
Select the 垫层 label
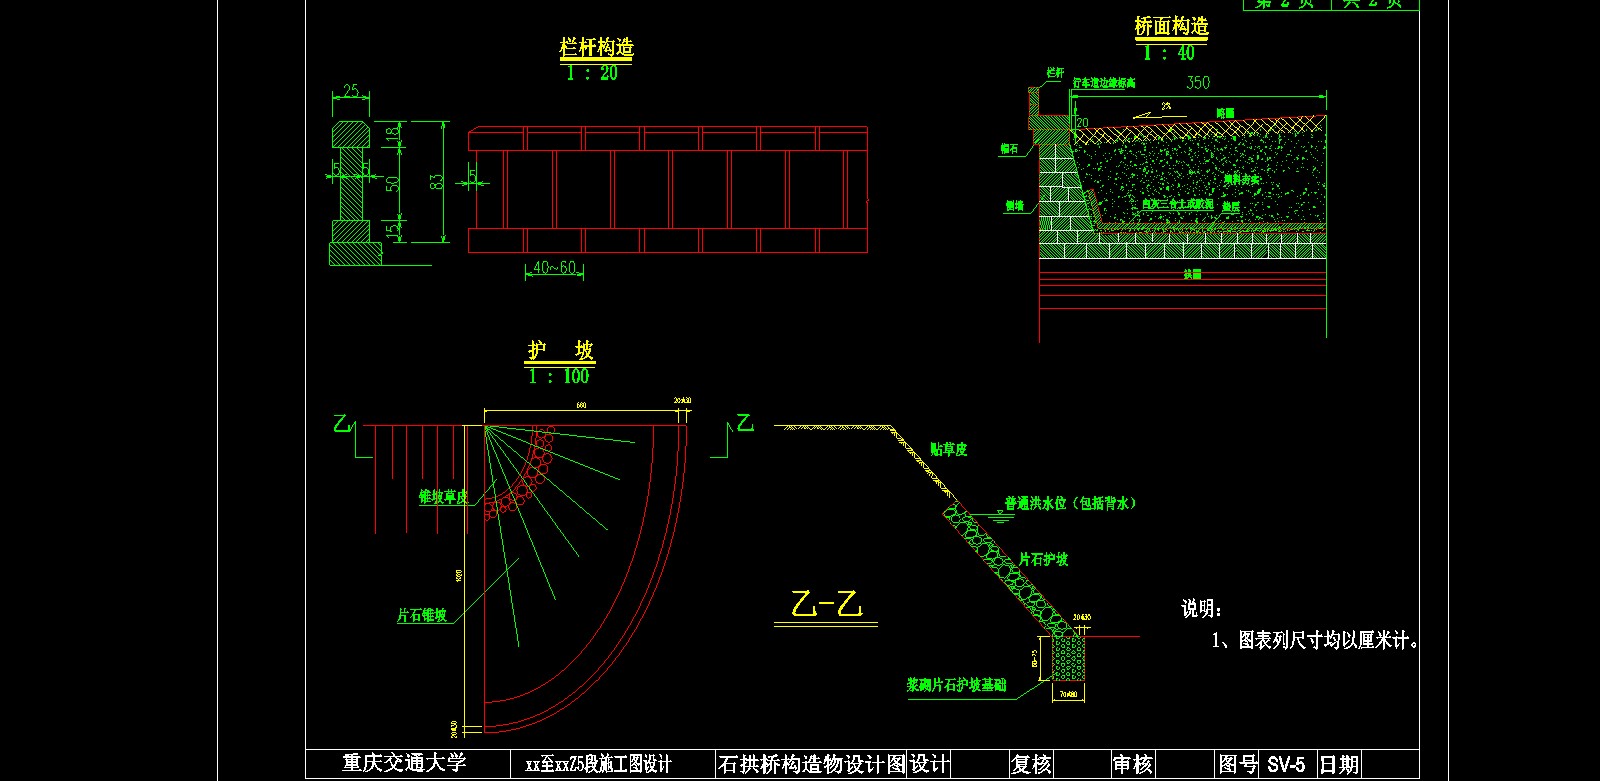[1231, 206]
